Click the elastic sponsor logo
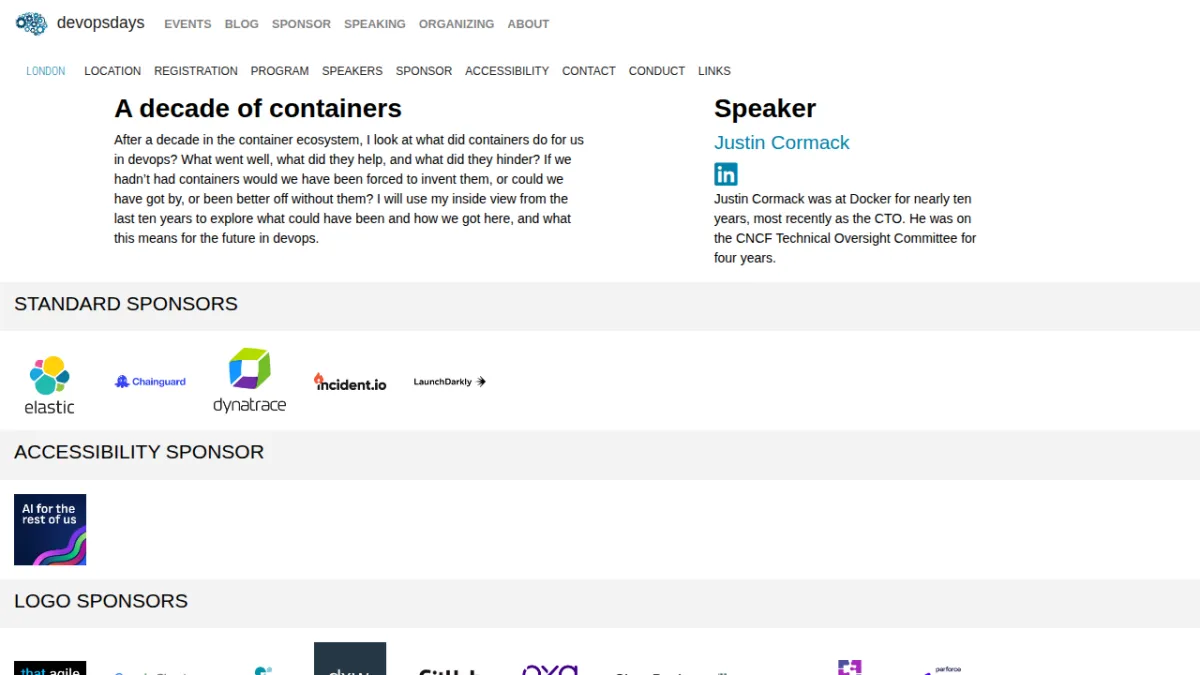Viewport: 1200px width, 675px height. coord(50,385)
